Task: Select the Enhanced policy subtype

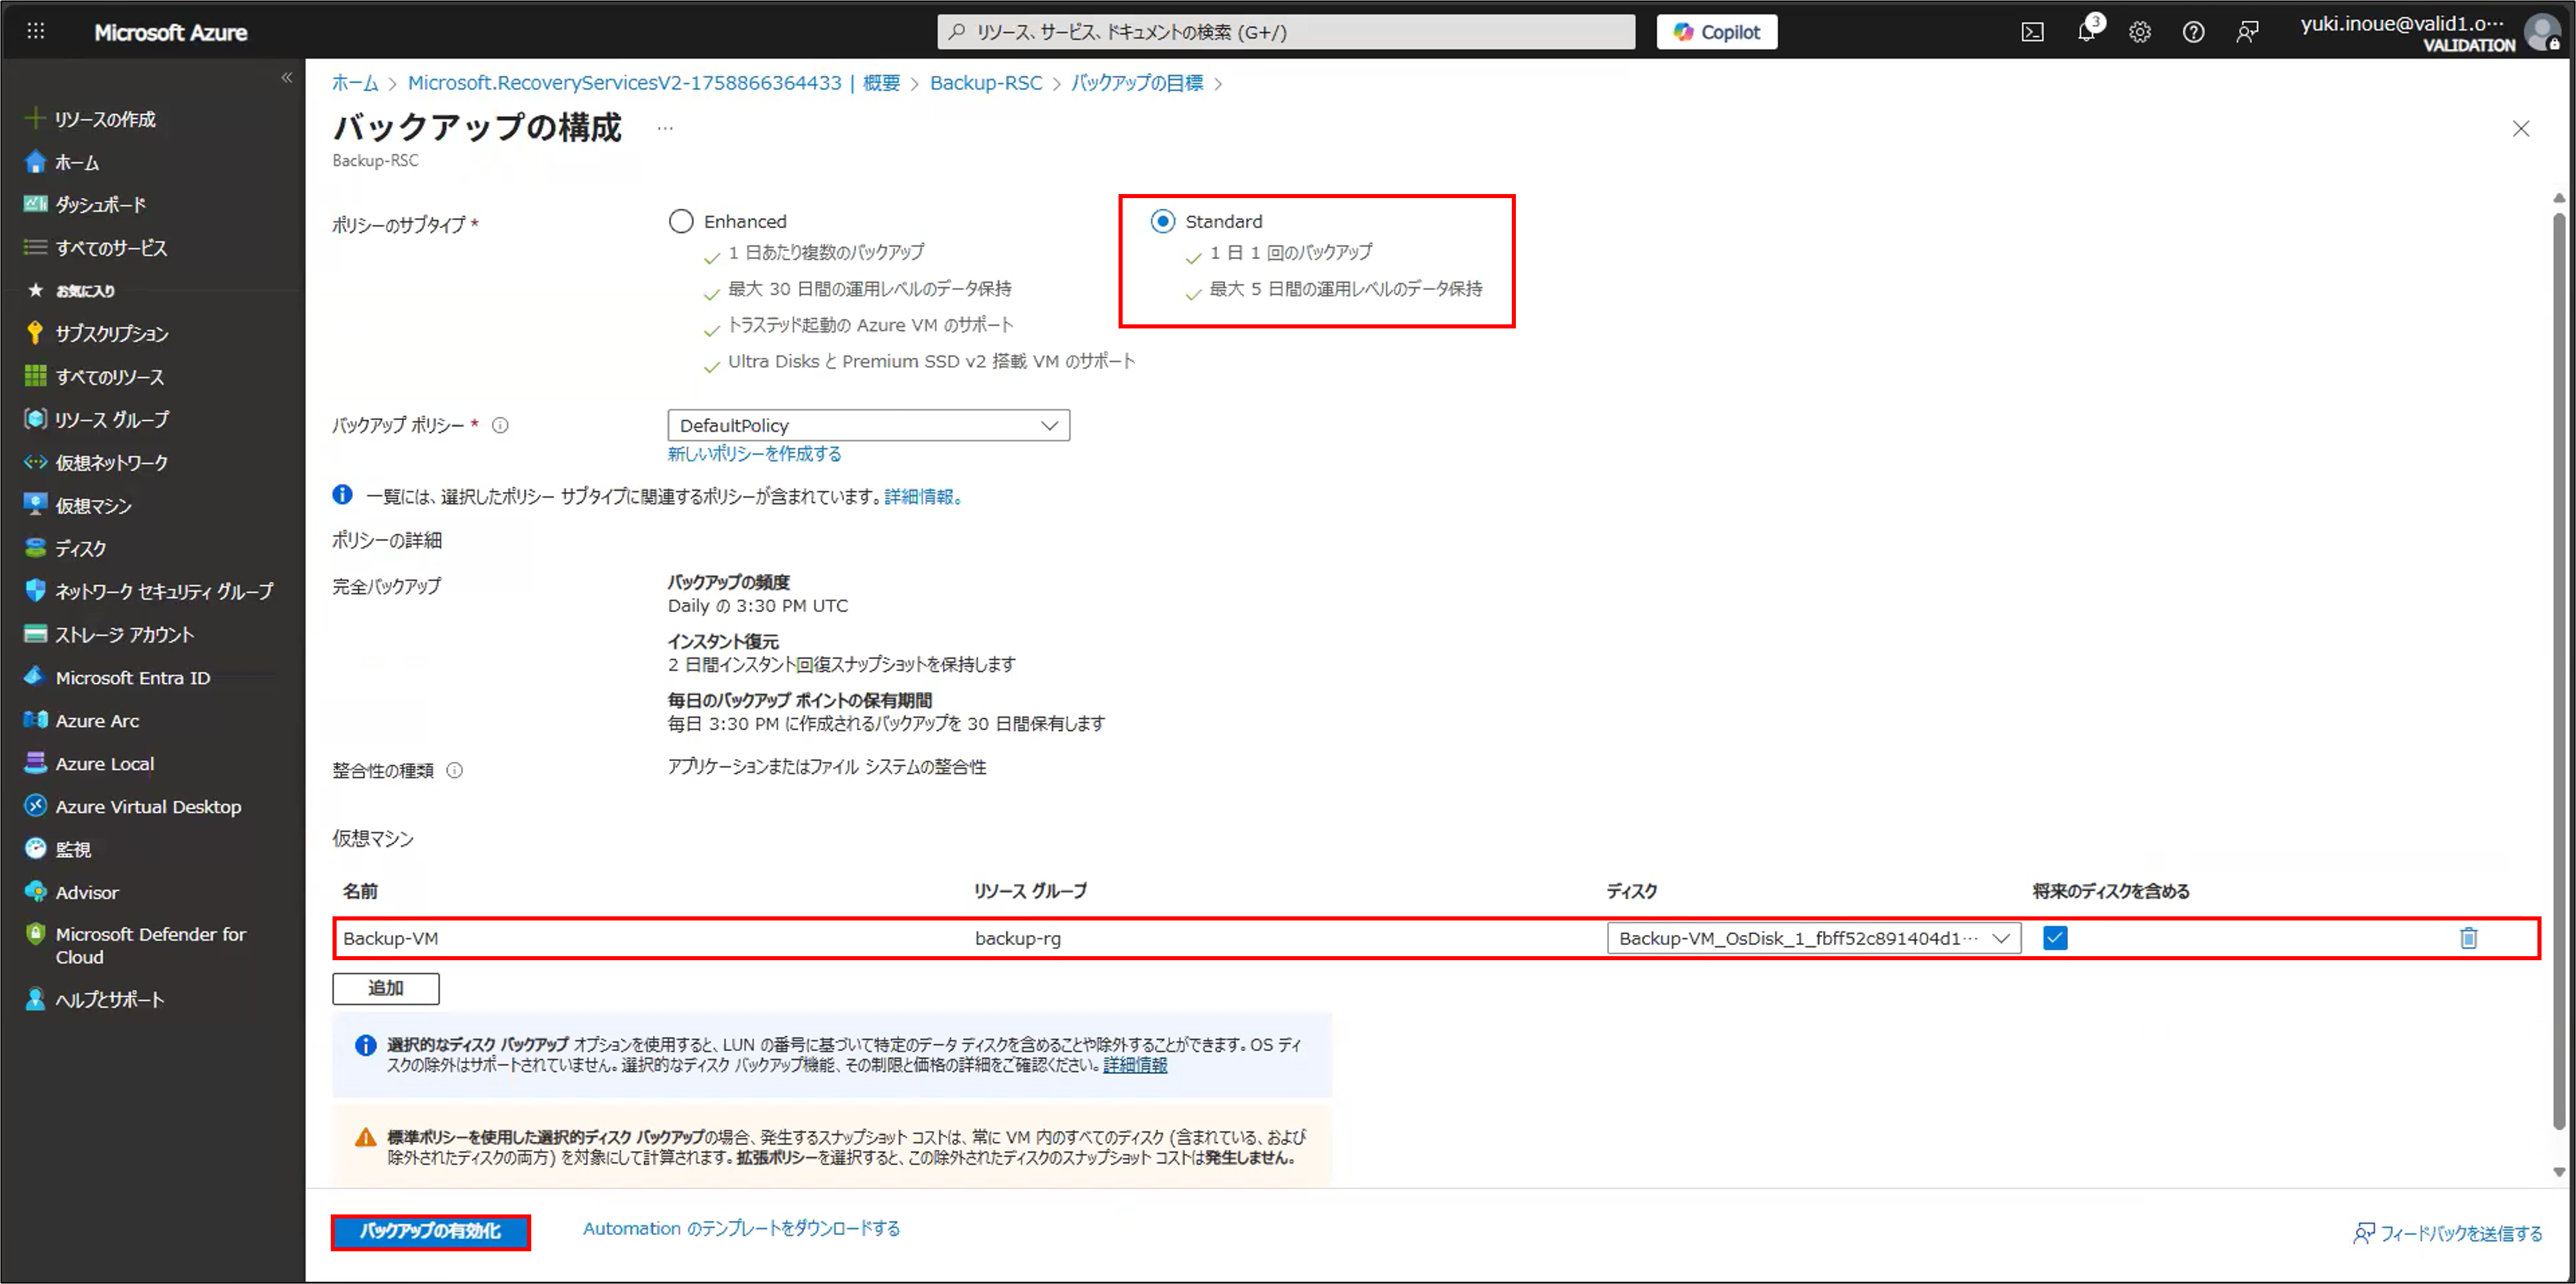Action: pyautogui.click(x=681, y=221)
